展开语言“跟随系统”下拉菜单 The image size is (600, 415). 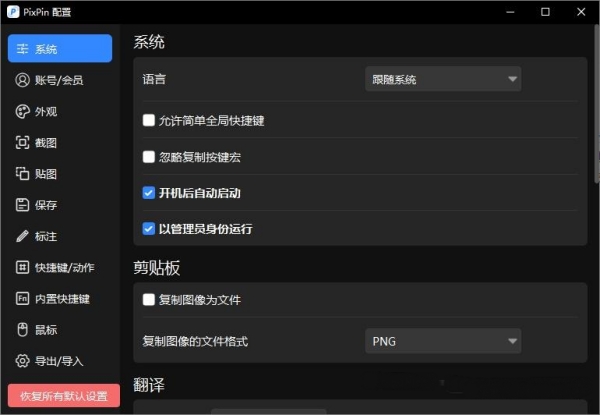(x=442, y=79)
